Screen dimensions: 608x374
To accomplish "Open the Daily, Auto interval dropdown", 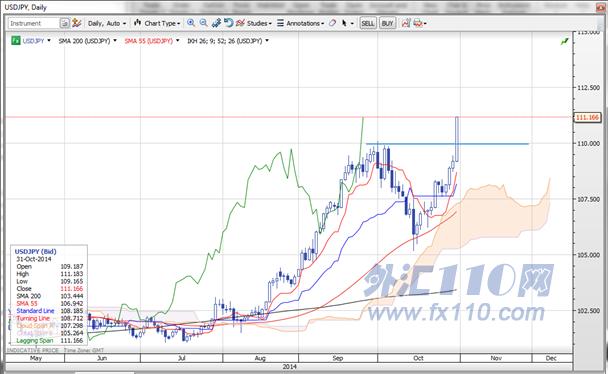I will (x=107, y=23).
